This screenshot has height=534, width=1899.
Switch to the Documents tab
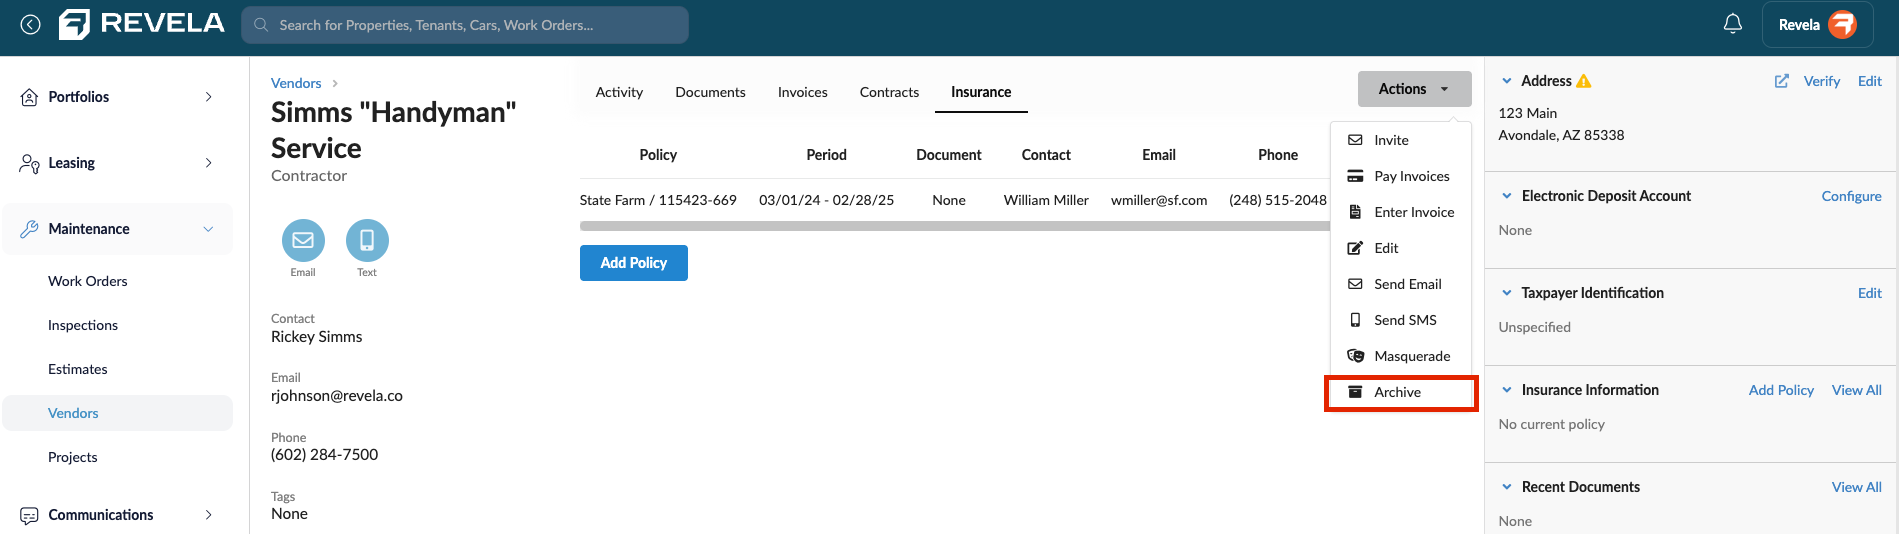click(710, 92)
